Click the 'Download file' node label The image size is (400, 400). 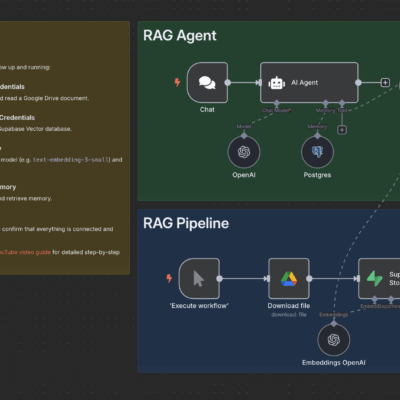click(289, 306)
